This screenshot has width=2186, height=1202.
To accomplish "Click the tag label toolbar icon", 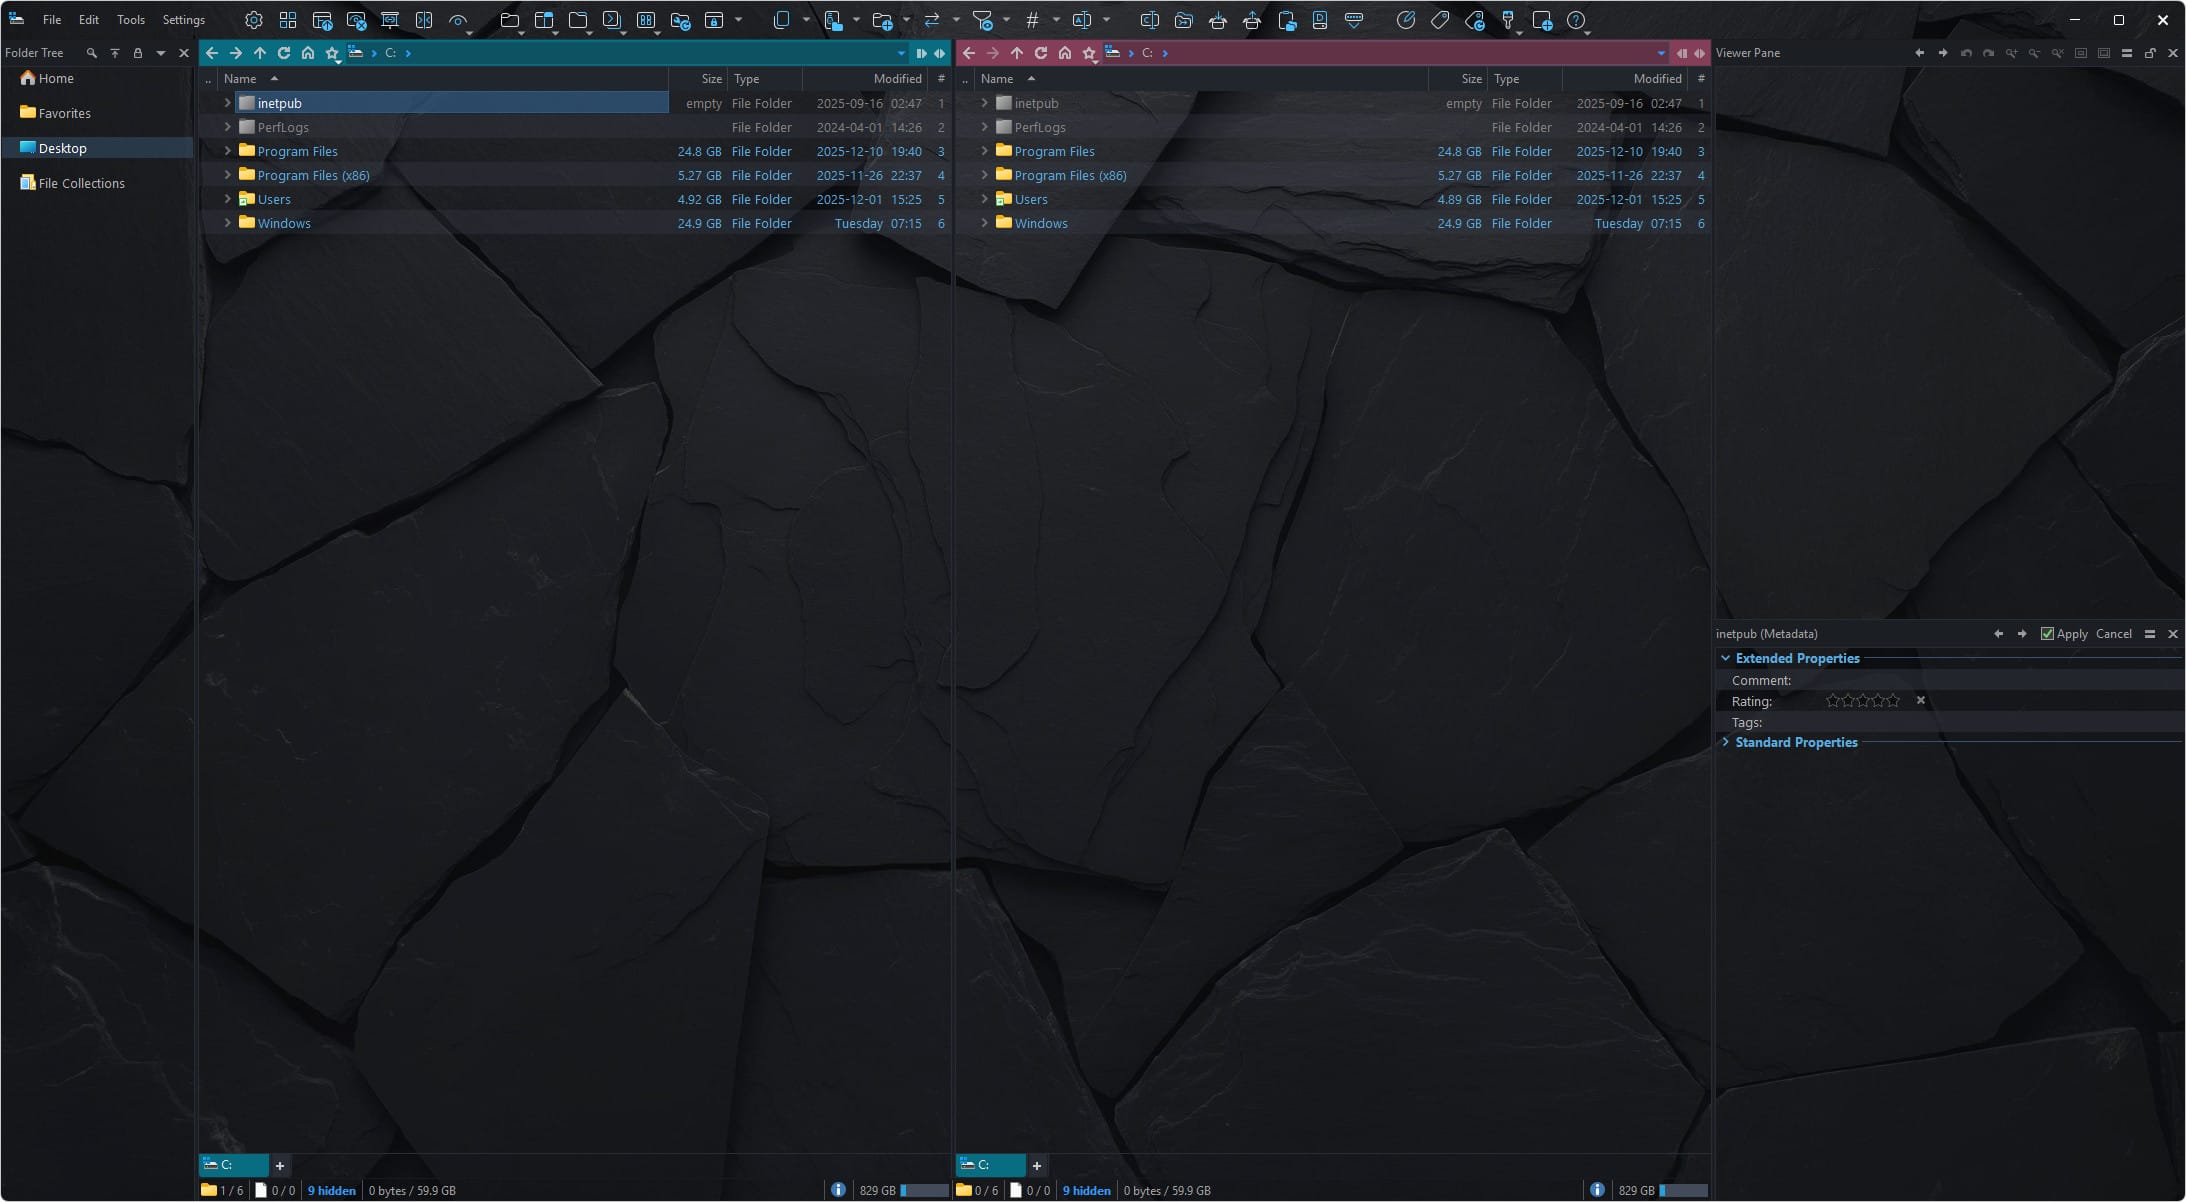I will [x=1440, y=20].
